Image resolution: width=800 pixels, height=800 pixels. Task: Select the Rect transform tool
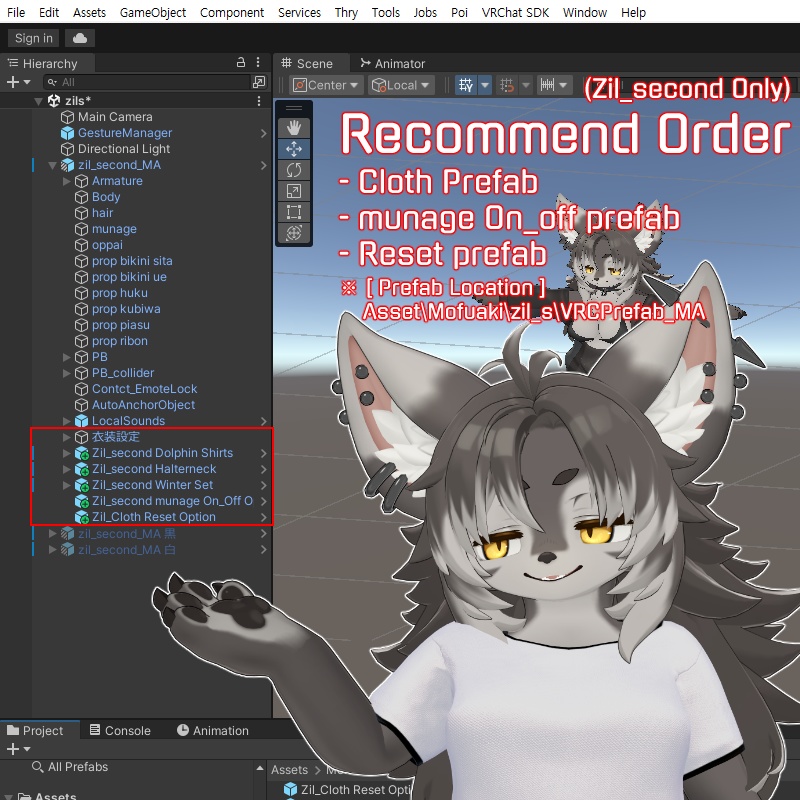[x=293, y=212]
